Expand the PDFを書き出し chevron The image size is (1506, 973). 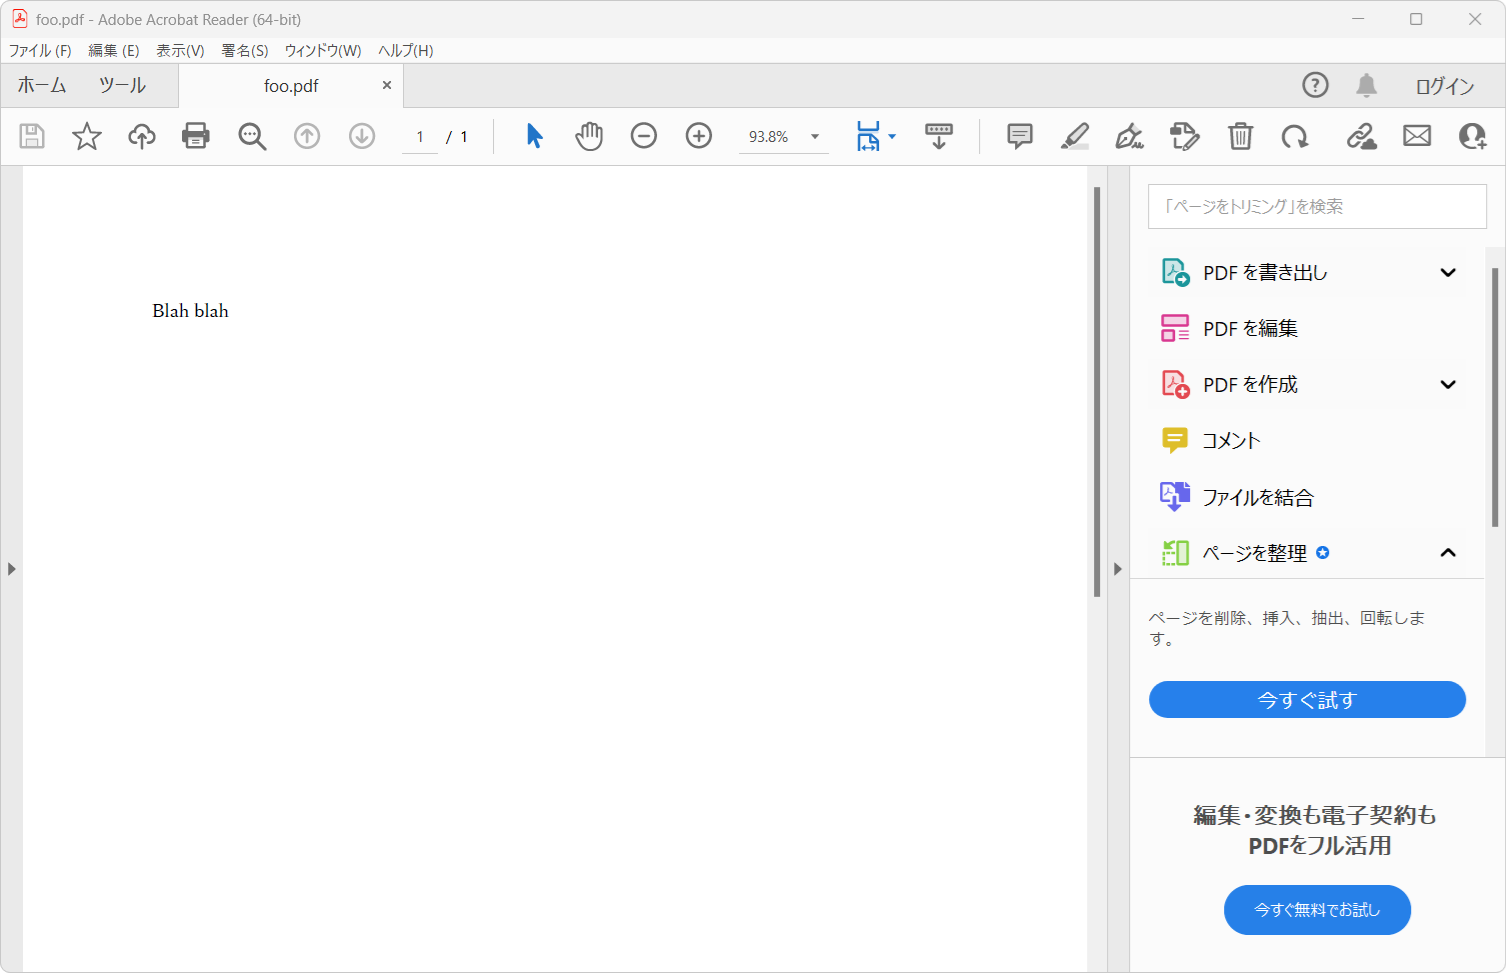[x=1448, y=272]
